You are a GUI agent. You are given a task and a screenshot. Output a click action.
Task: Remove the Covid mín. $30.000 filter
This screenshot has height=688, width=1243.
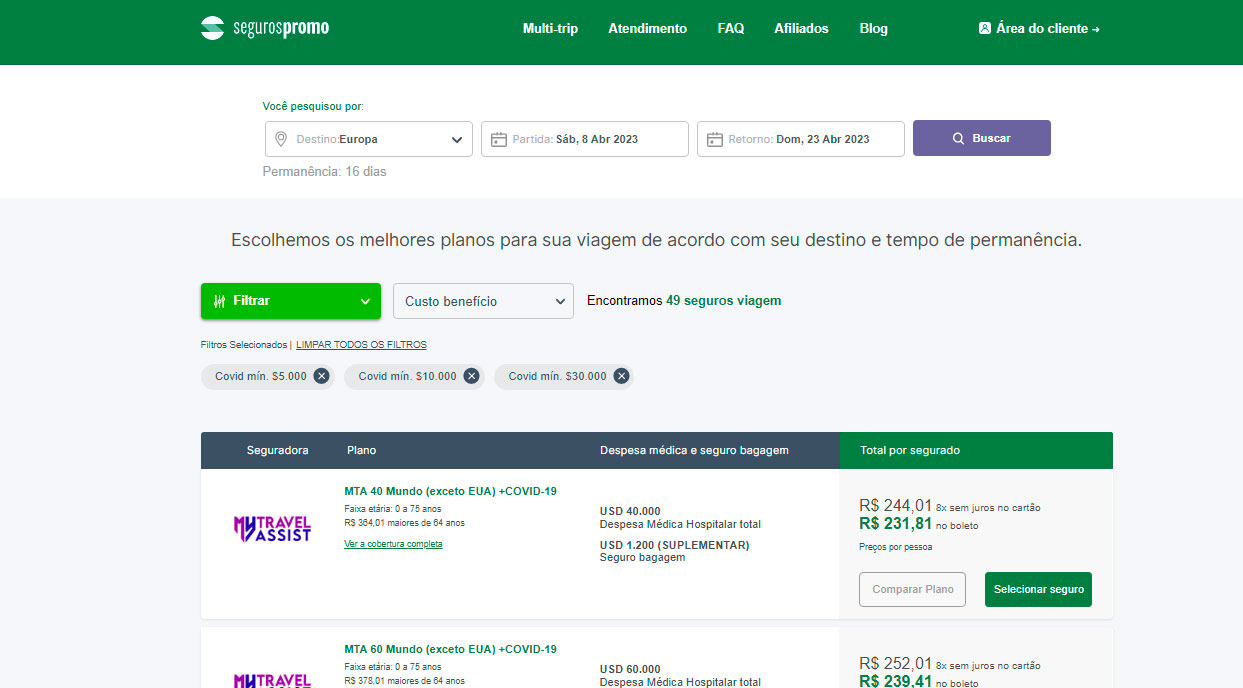coord(621,376)
